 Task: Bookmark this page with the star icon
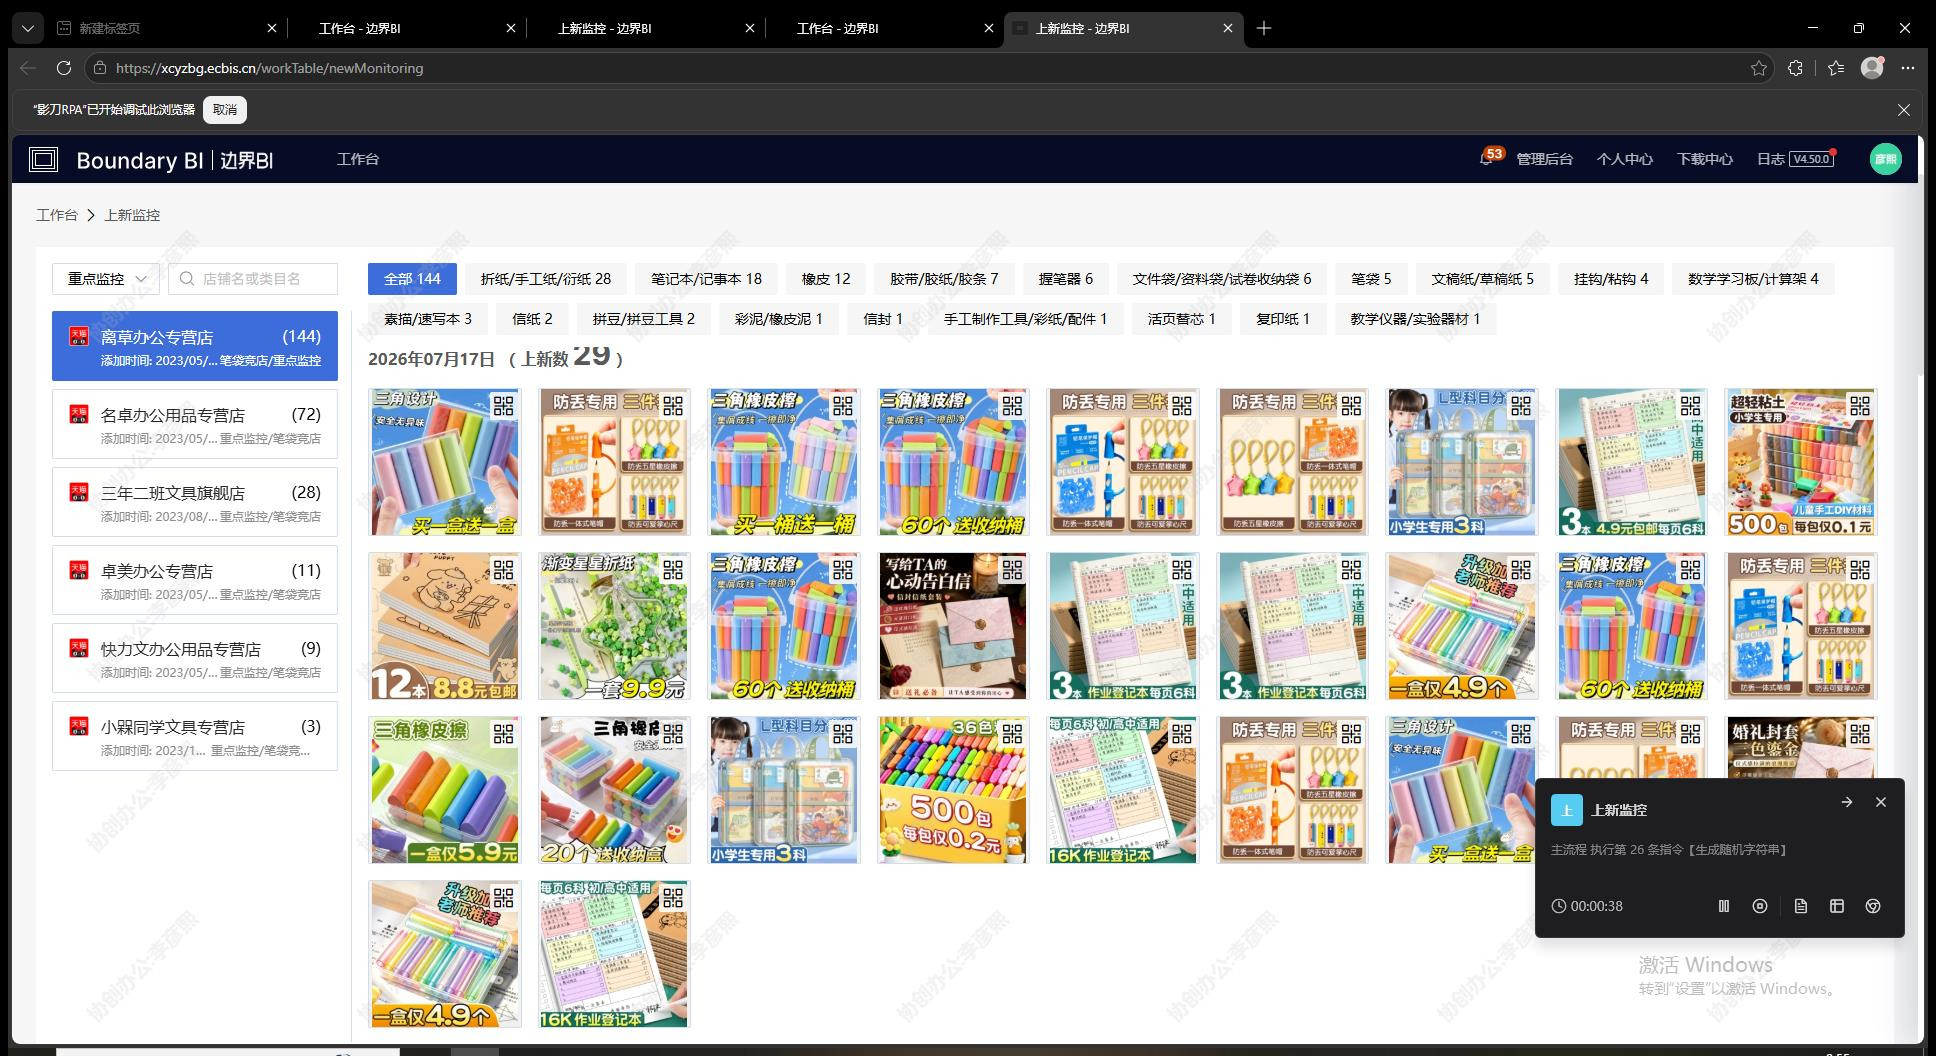click(x=1759, y=68)
